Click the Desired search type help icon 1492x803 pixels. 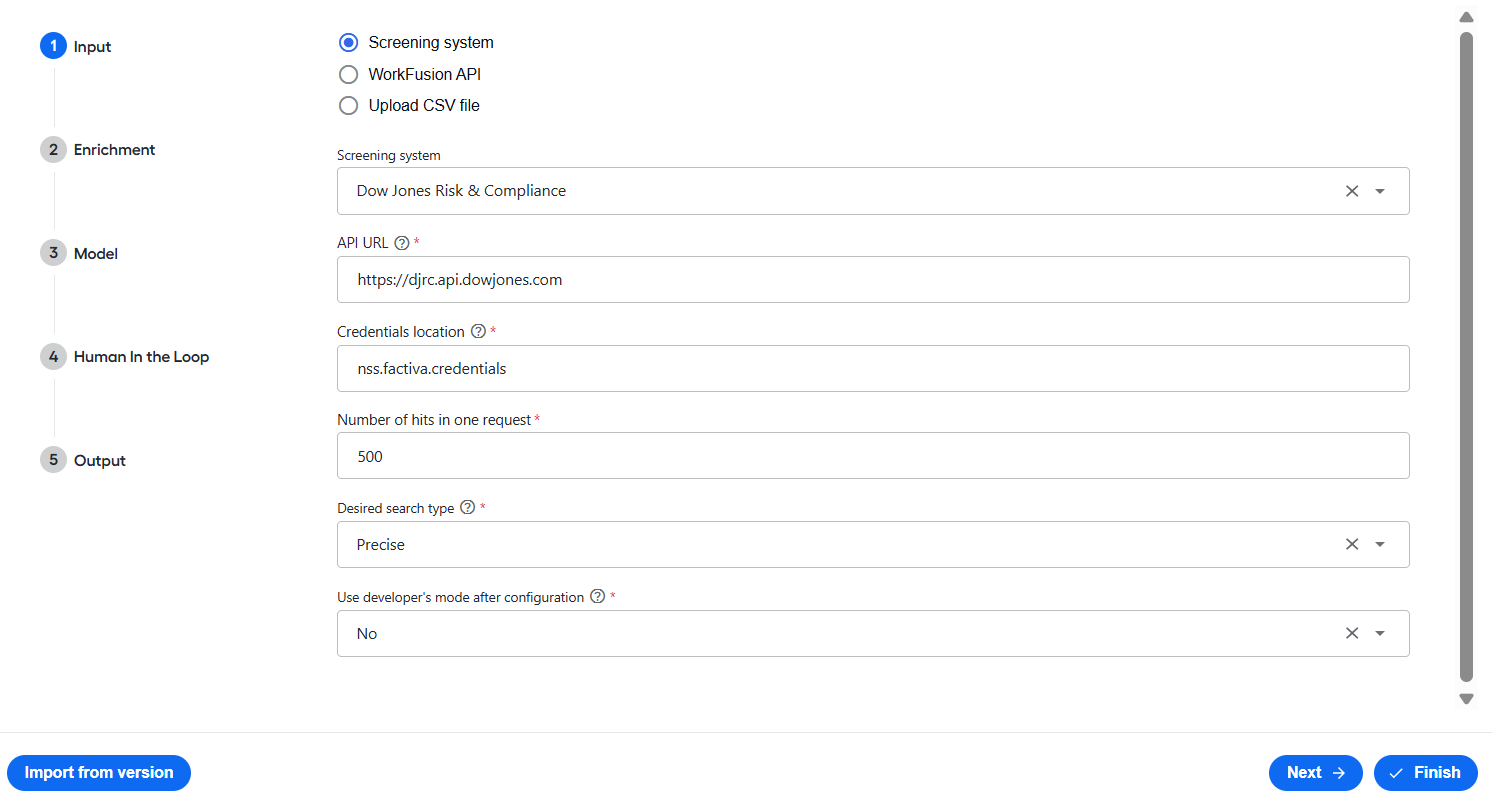click(467, 508)
